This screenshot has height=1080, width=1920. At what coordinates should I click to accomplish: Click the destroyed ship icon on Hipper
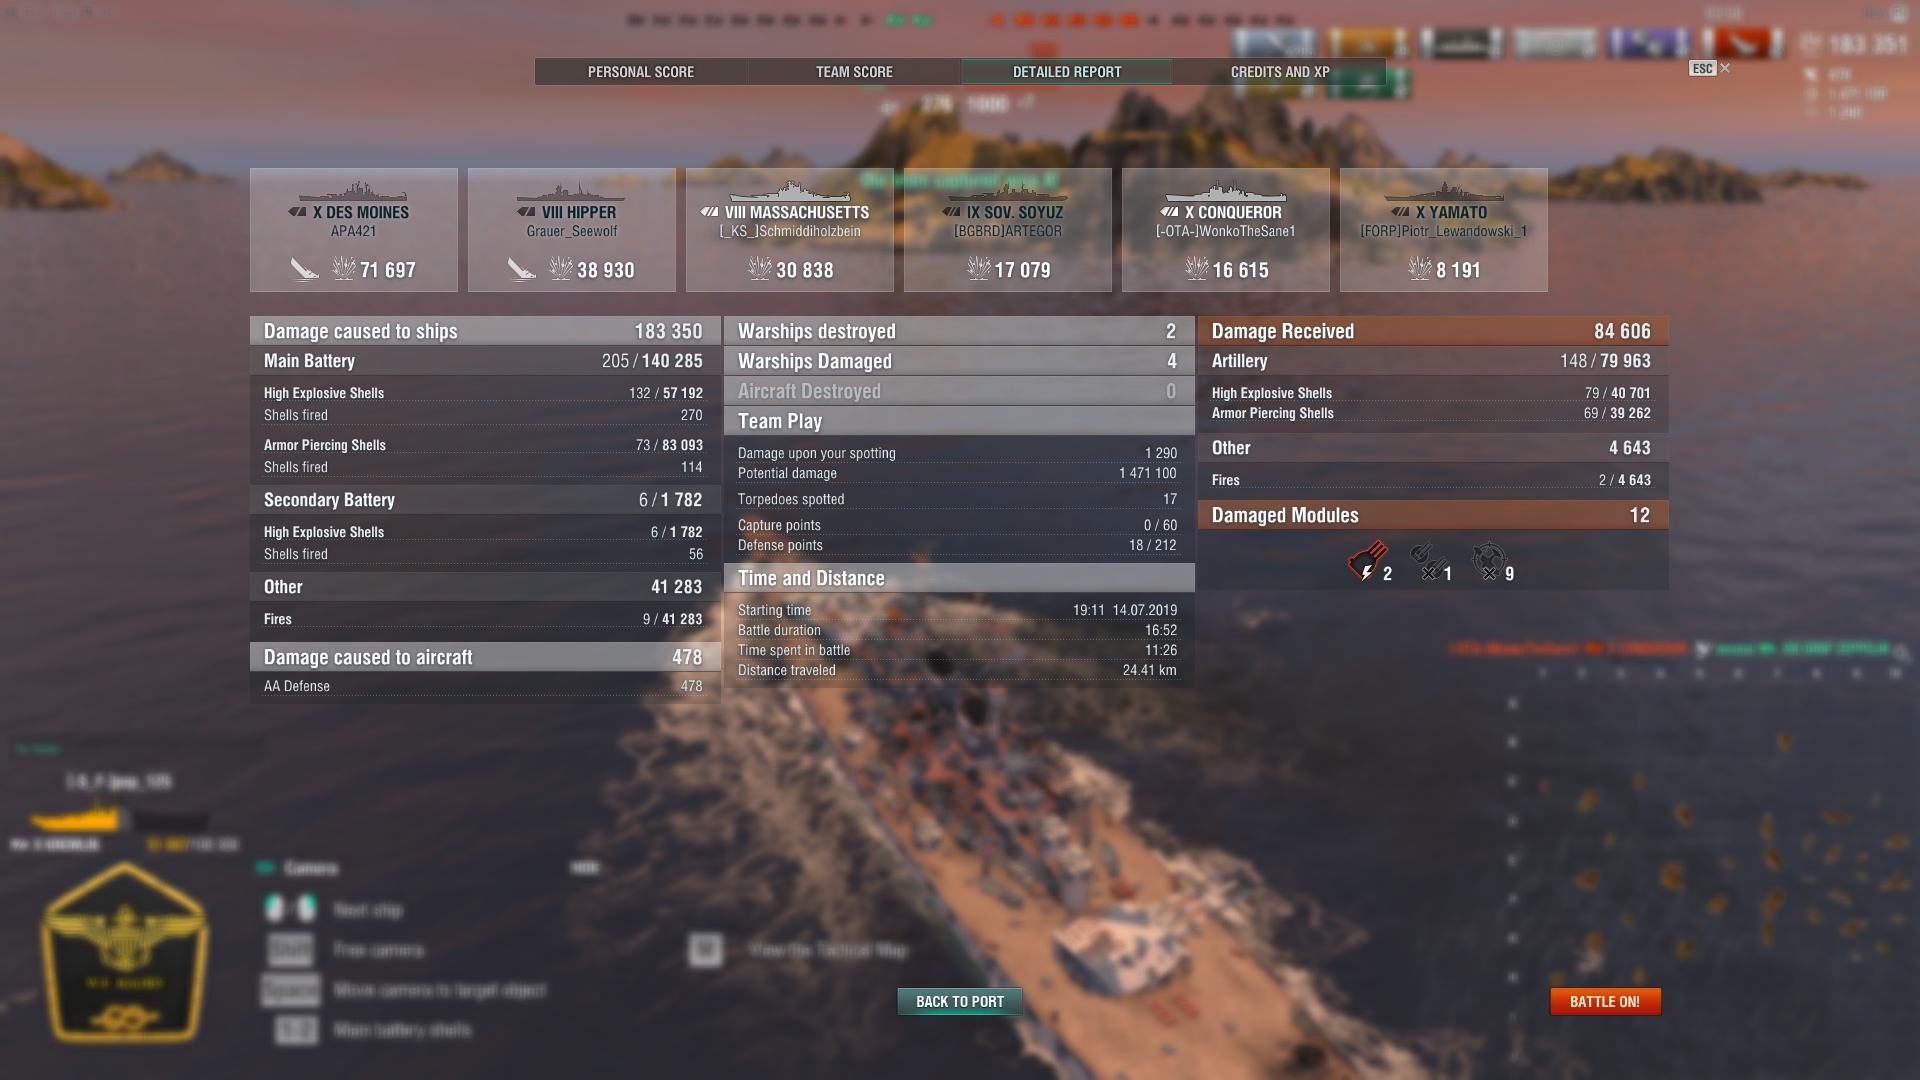point(521,269)
